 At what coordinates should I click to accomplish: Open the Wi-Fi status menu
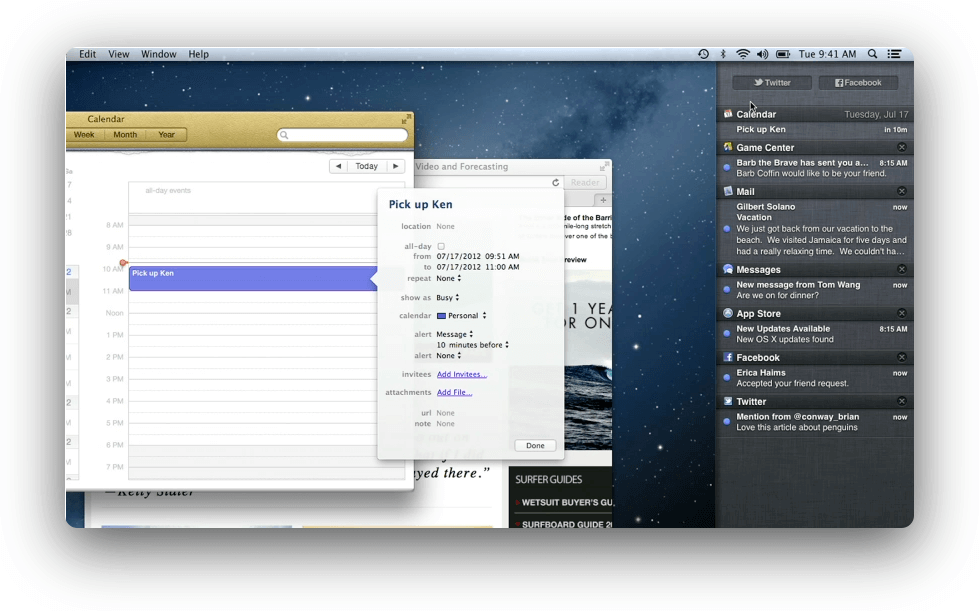pyautogui.click(x=742, y=54)
